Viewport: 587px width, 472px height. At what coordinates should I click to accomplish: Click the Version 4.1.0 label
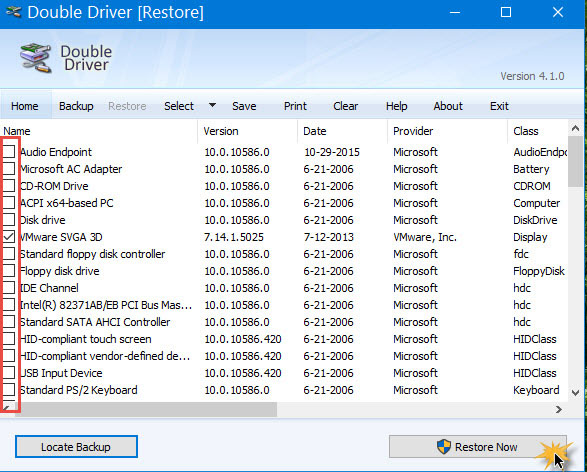click(532, 76)
